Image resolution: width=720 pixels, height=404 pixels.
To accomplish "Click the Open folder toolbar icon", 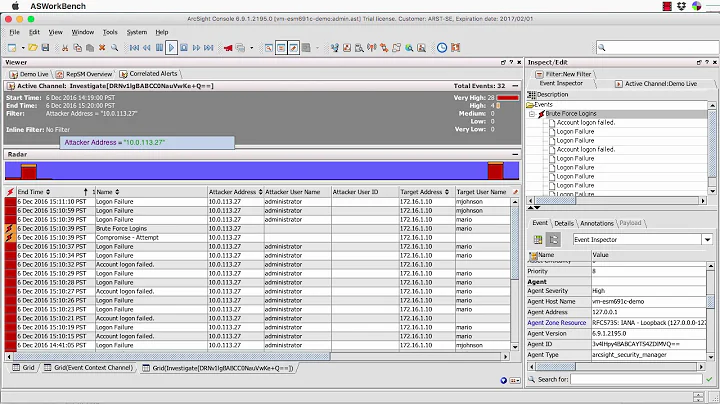I will pyautogui.click(x=33, y=48).
